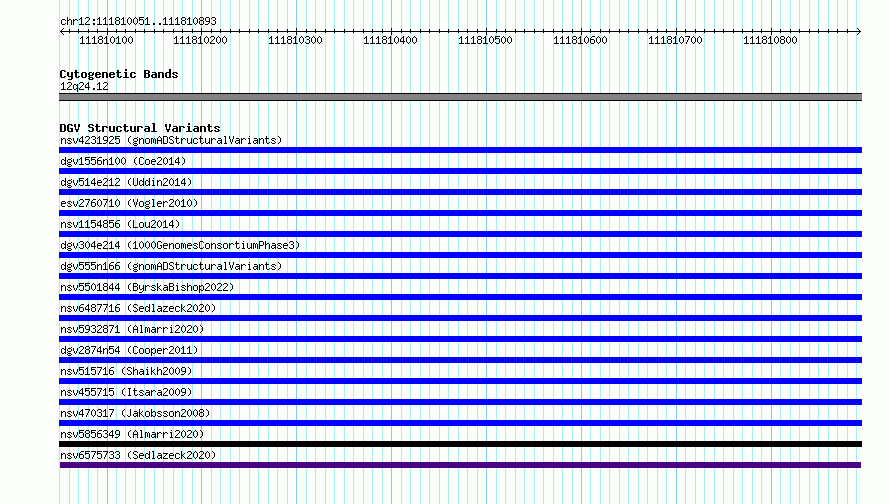
Task: Click nsv455715 (Itsara2009) label
Action: 126,392
